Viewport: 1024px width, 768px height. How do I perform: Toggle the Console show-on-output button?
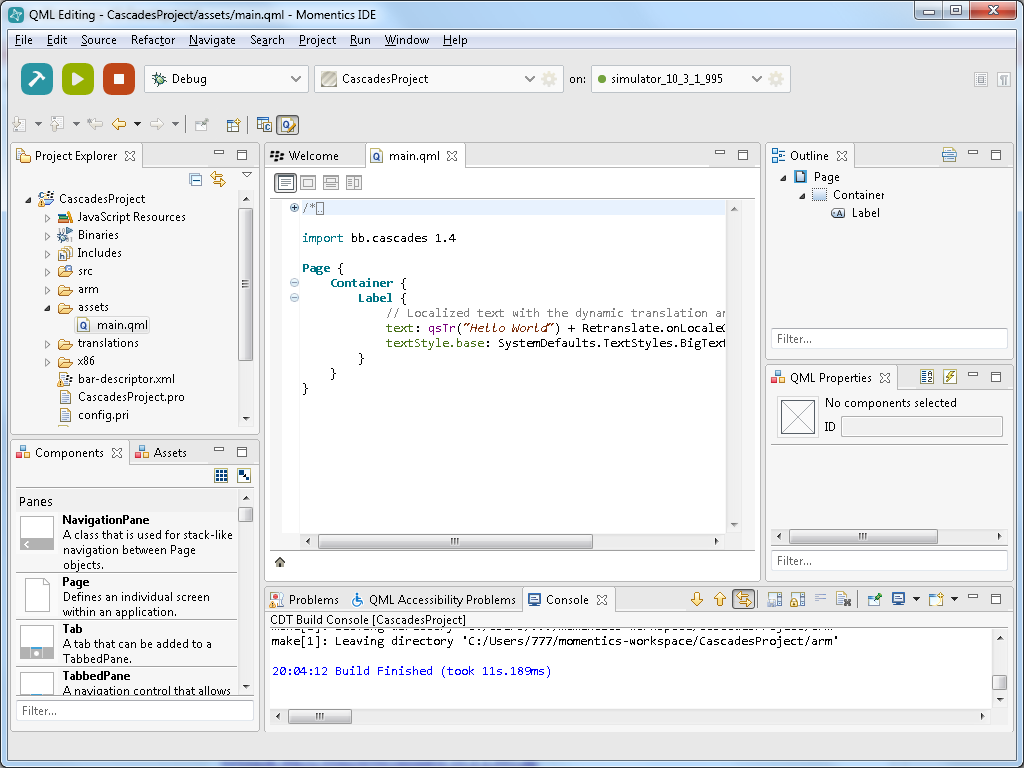[743, 600]
